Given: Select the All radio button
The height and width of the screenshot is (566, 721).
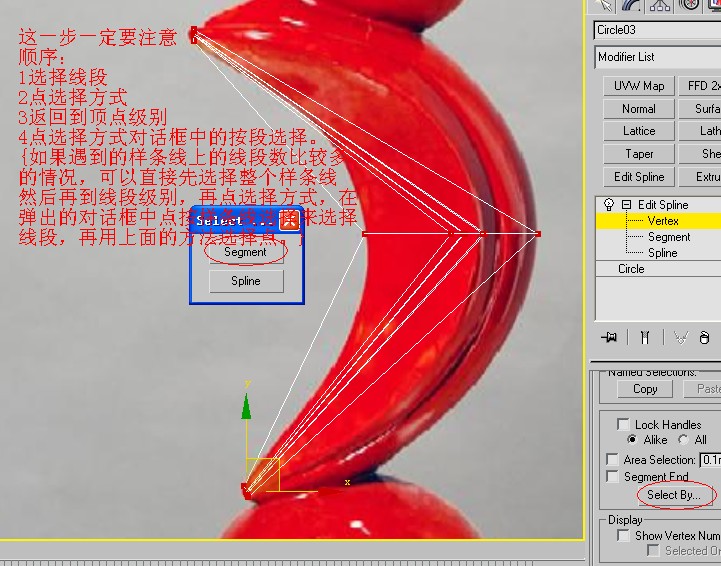Looking at the screenshot, I should coord(683,440).
